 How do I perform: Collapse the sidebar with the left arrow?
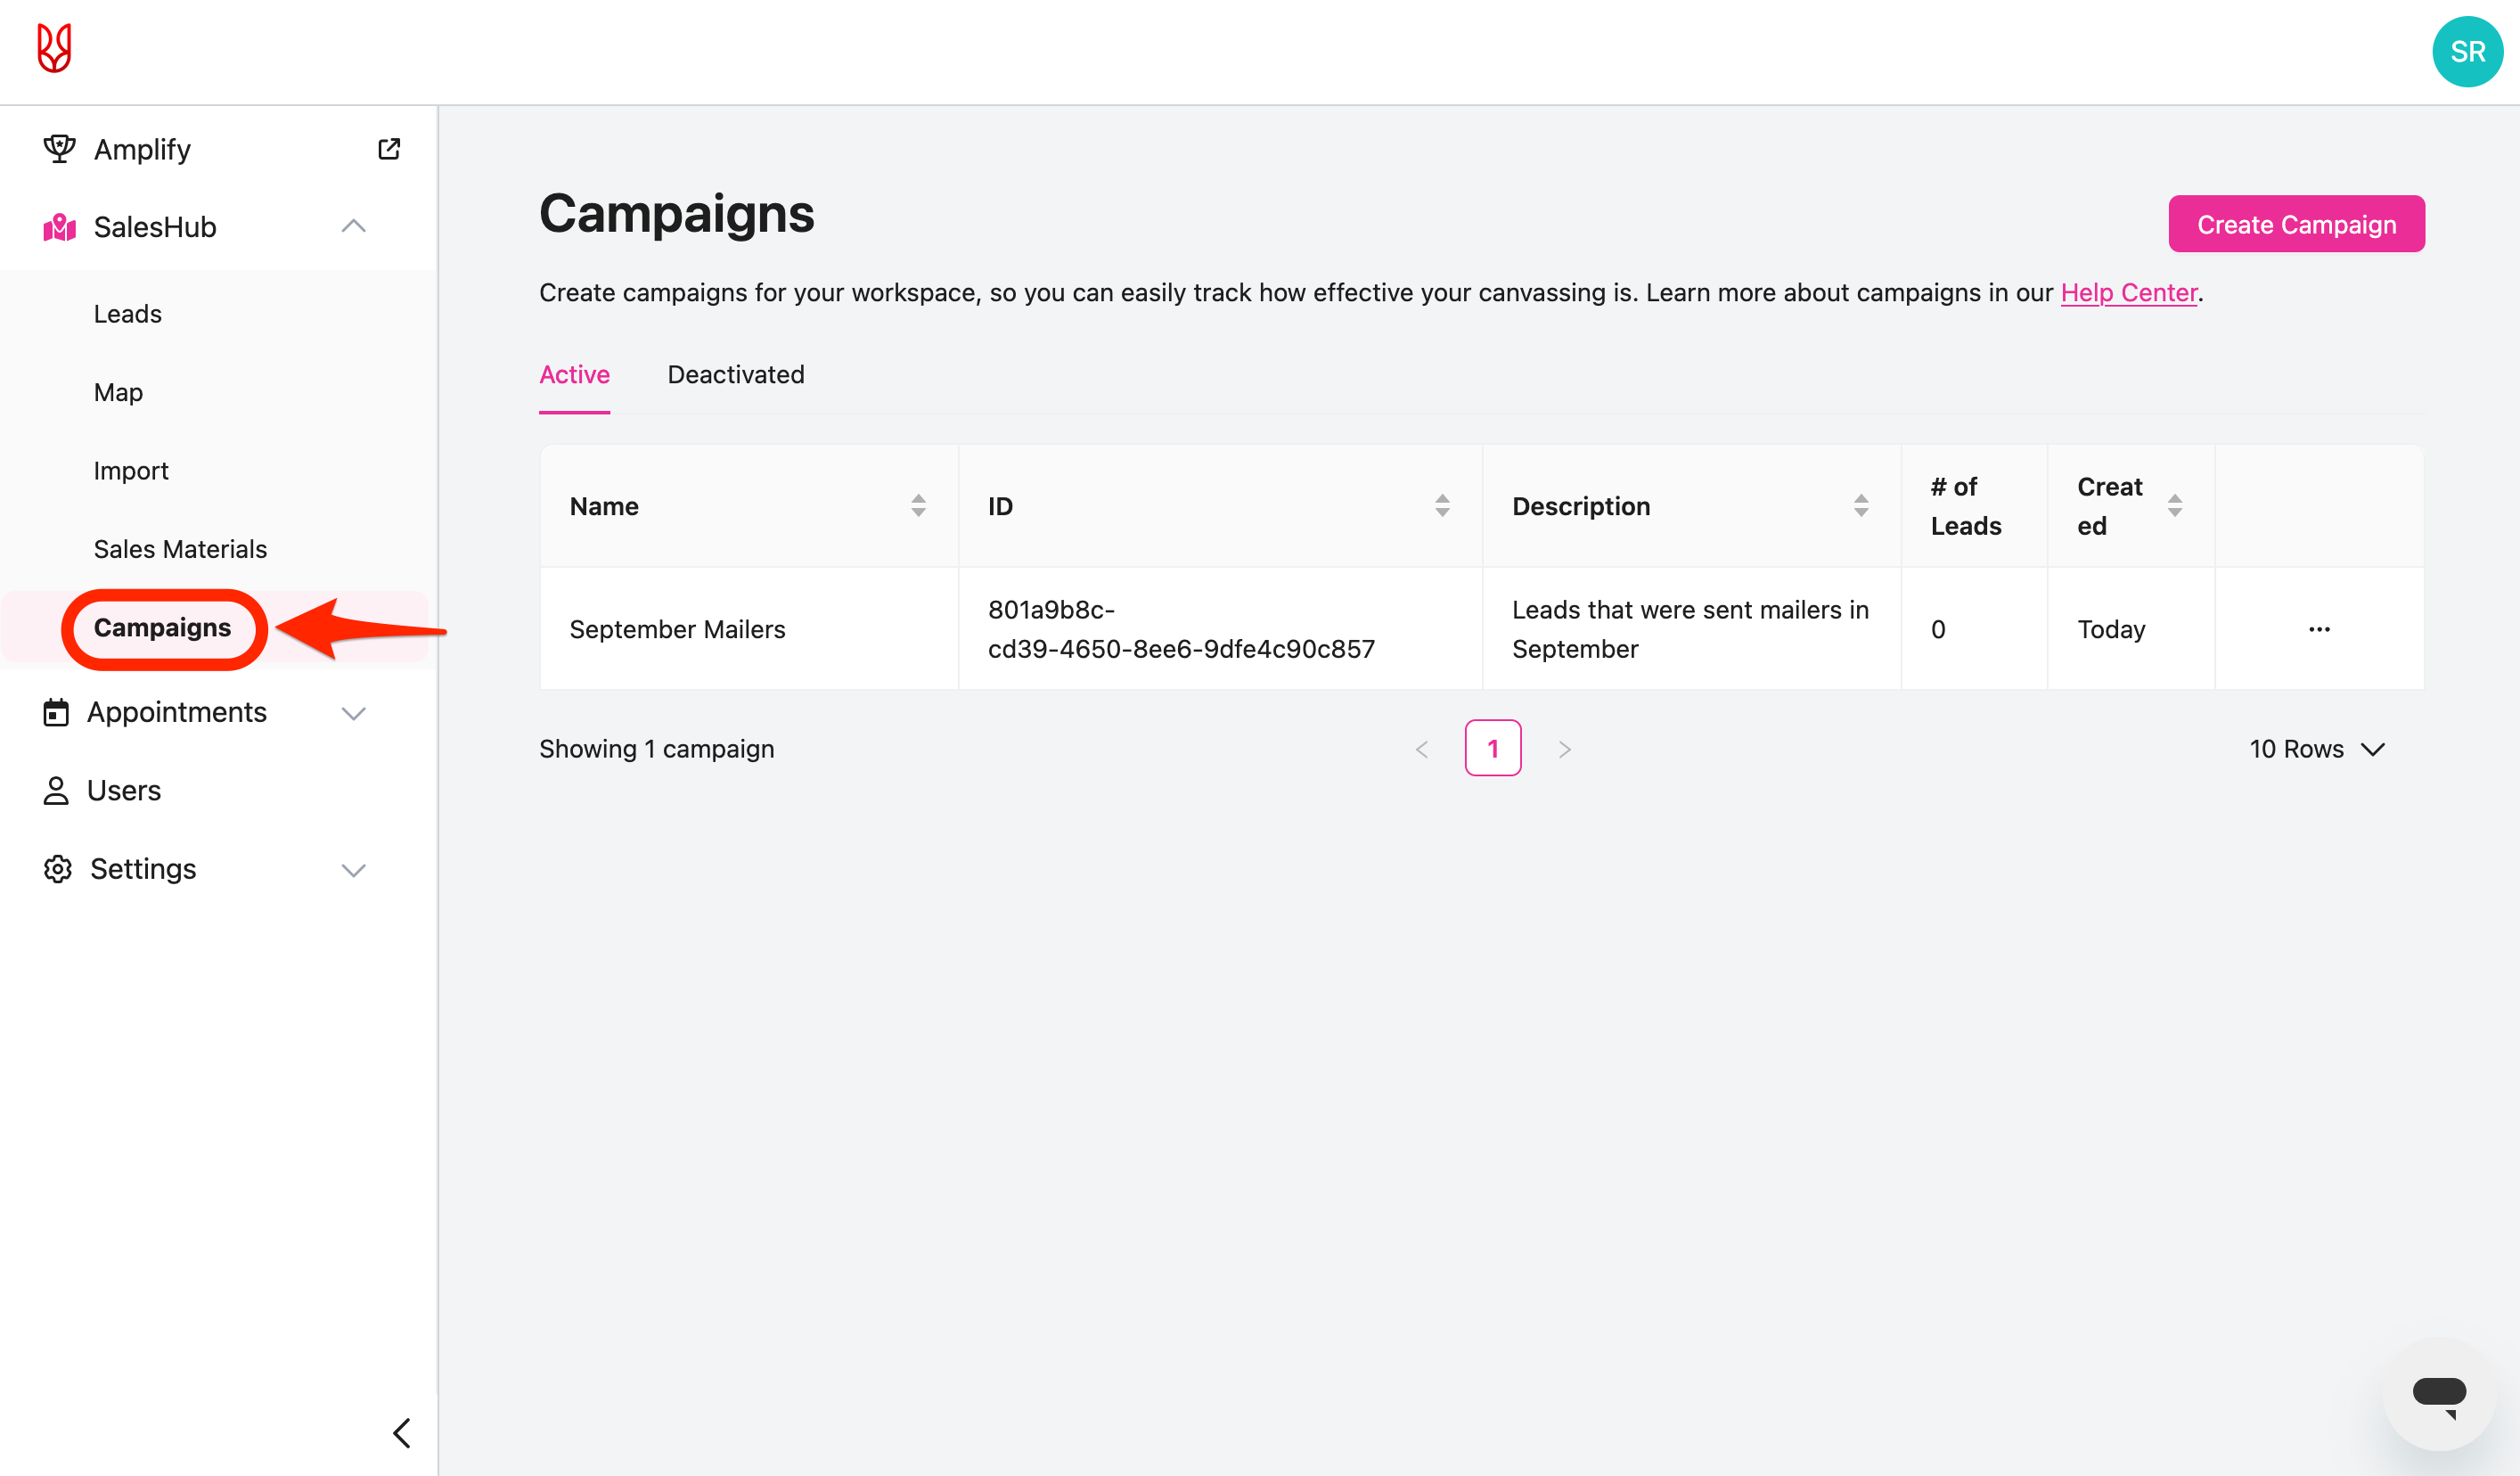402,1433
